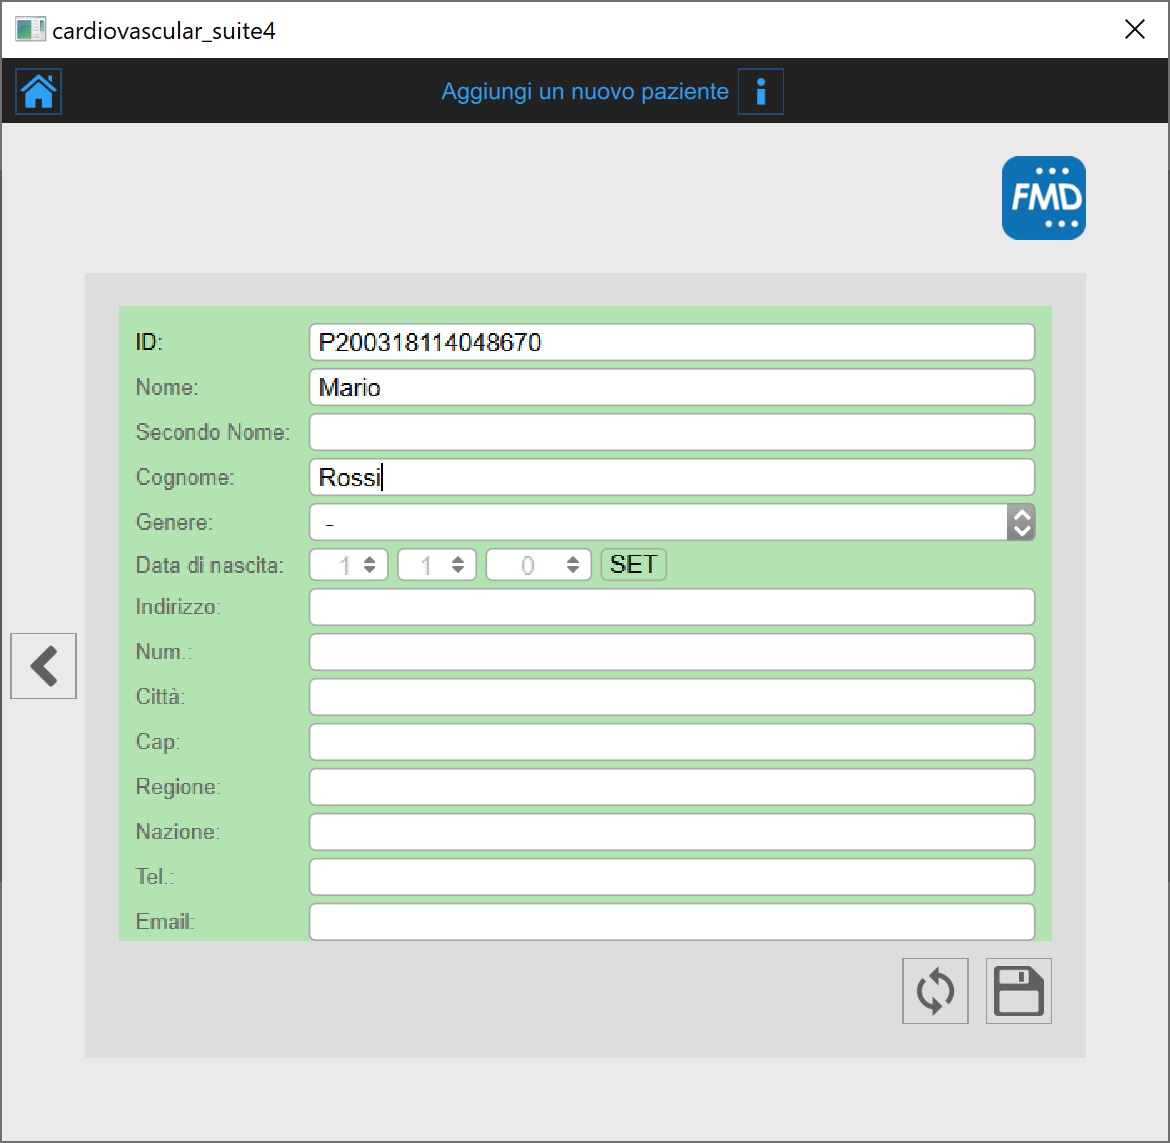The image size is (1170, 1143).
Task: Open the info icon beside the title
Action: 760,92
